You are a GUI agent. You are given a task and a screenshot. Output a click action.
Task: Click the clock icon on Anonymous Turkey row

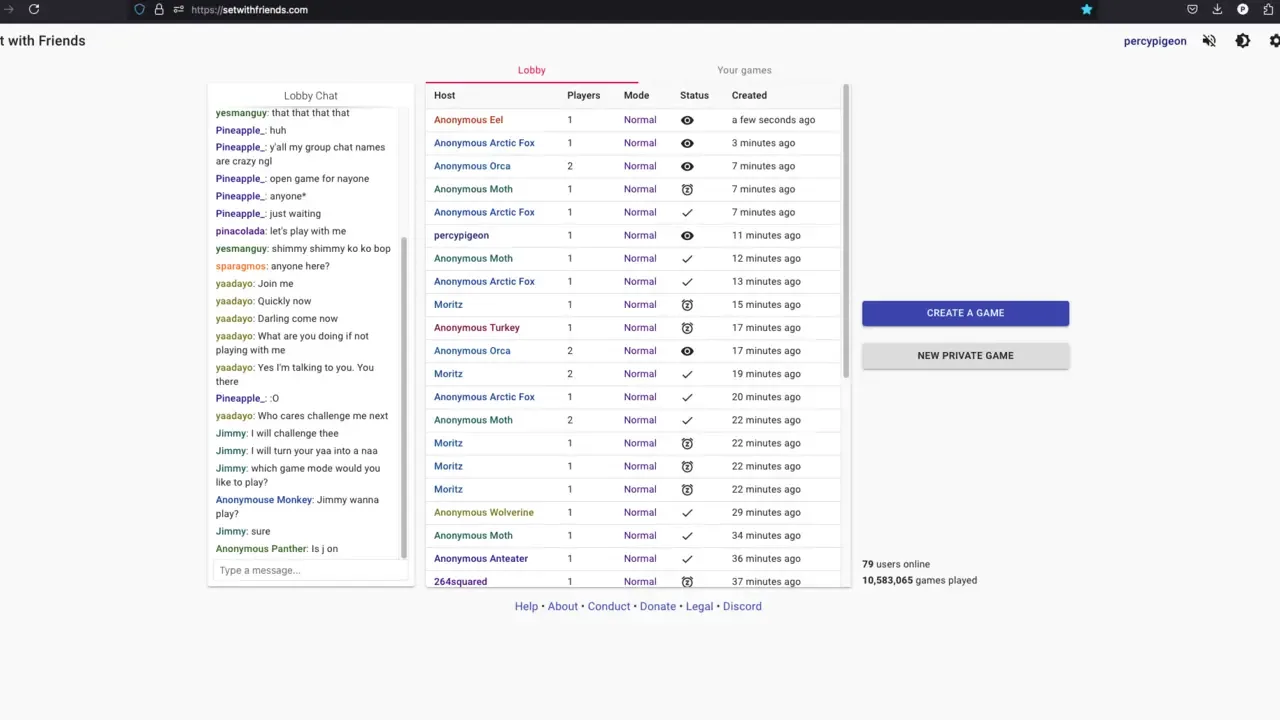687,328
